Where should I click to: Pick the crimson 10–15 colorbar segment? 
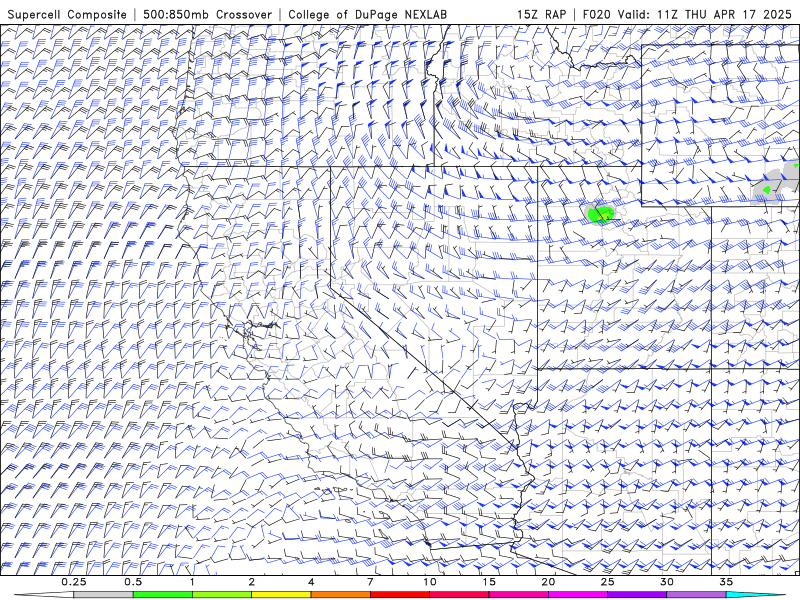click(x=459, y=595)
